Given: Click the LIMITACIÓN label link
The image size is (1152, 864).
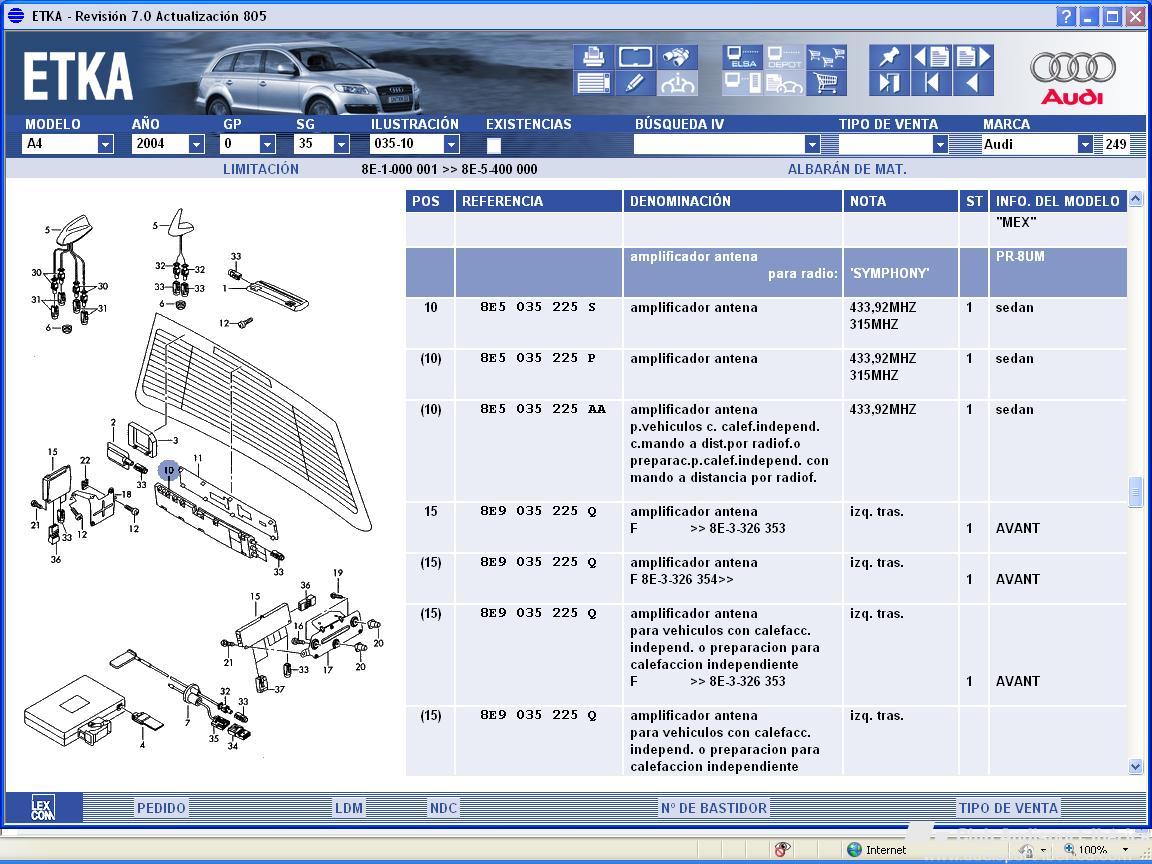Looking at the screenshot, I should point(261,170).
